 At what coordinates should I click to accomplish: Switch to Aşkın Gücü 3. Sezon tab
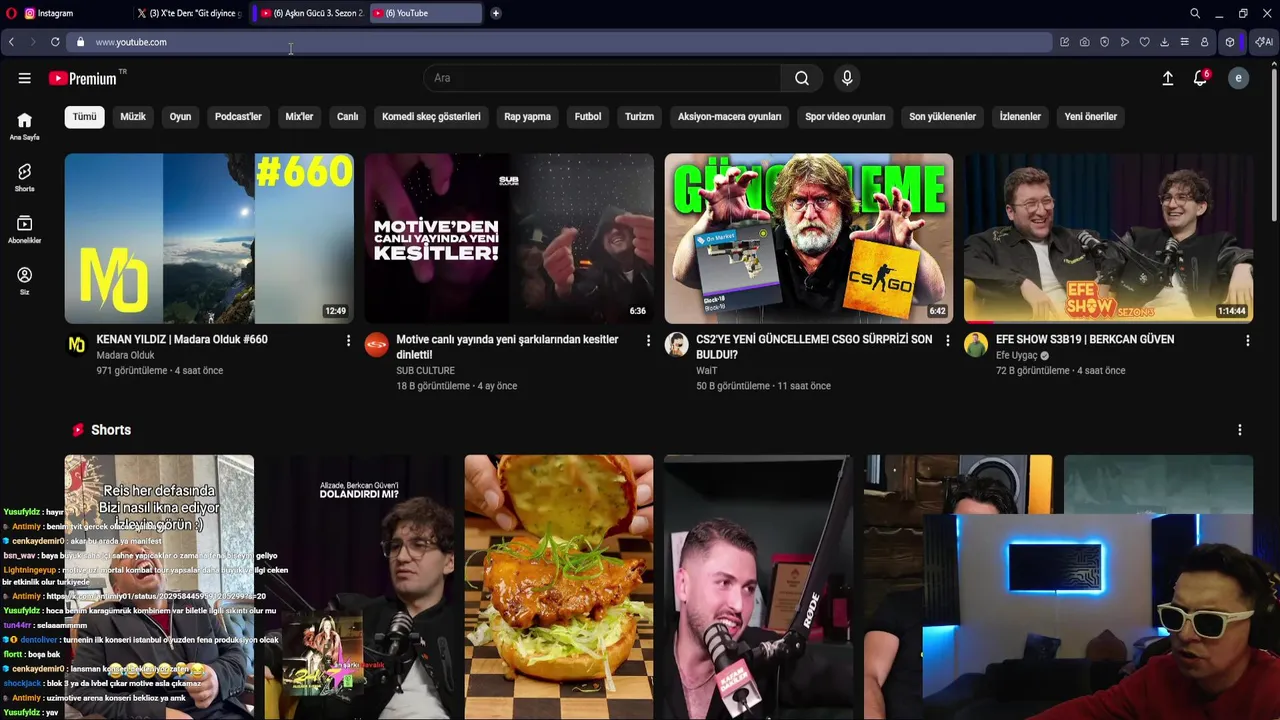coord(310,13)
